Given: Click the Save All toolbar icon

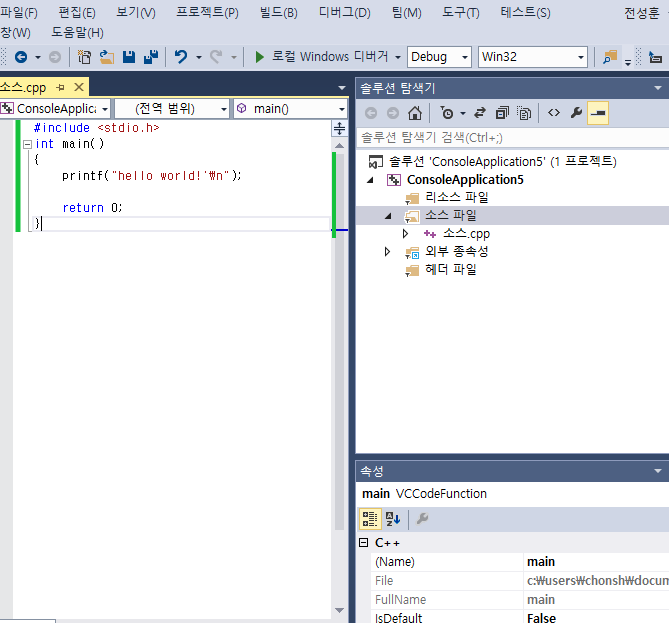Looking at the screenshot, I should click(x=149, y=57).
